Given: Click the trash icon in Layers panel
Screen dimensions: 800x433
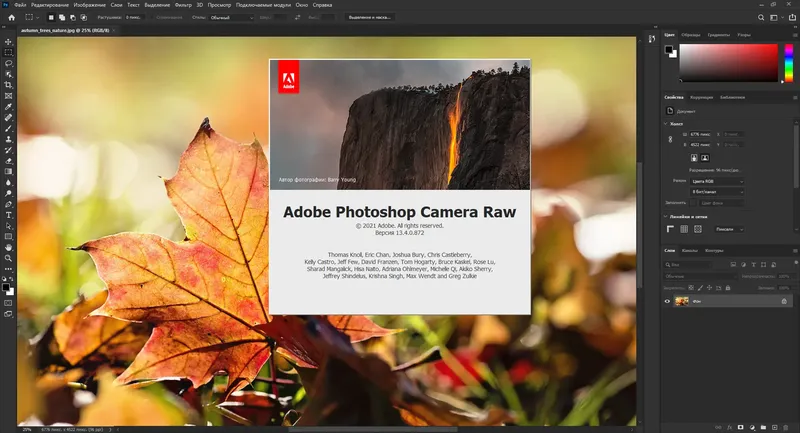Looking at the screenshot, I should 786,427.
